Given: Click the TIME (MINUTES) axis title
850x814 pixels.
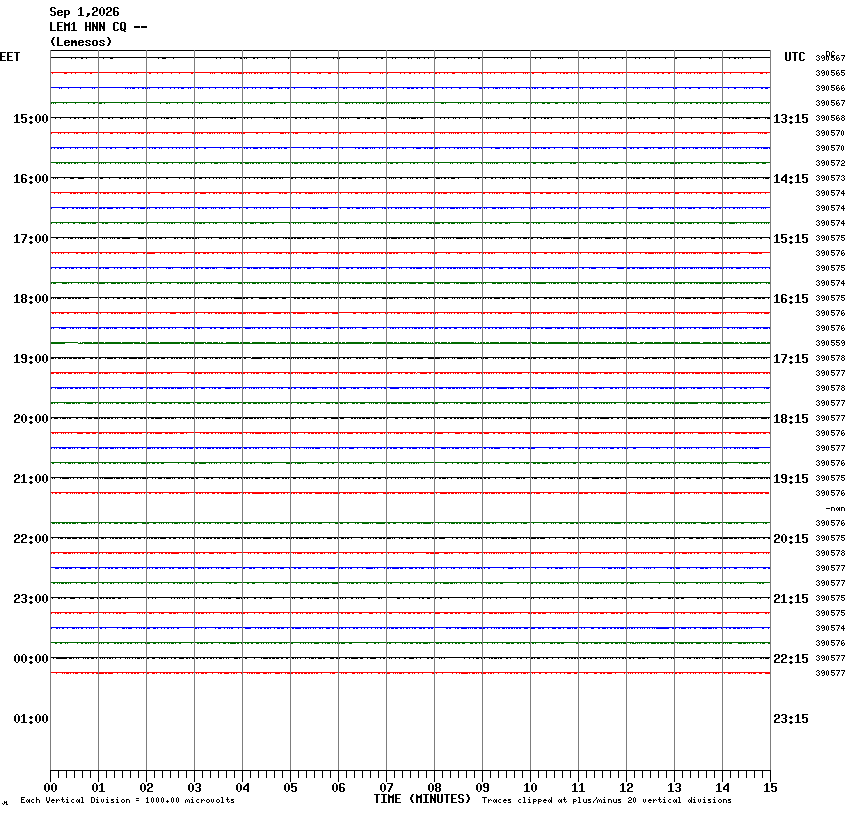Looking at the screenshot, I should point(422,799).
